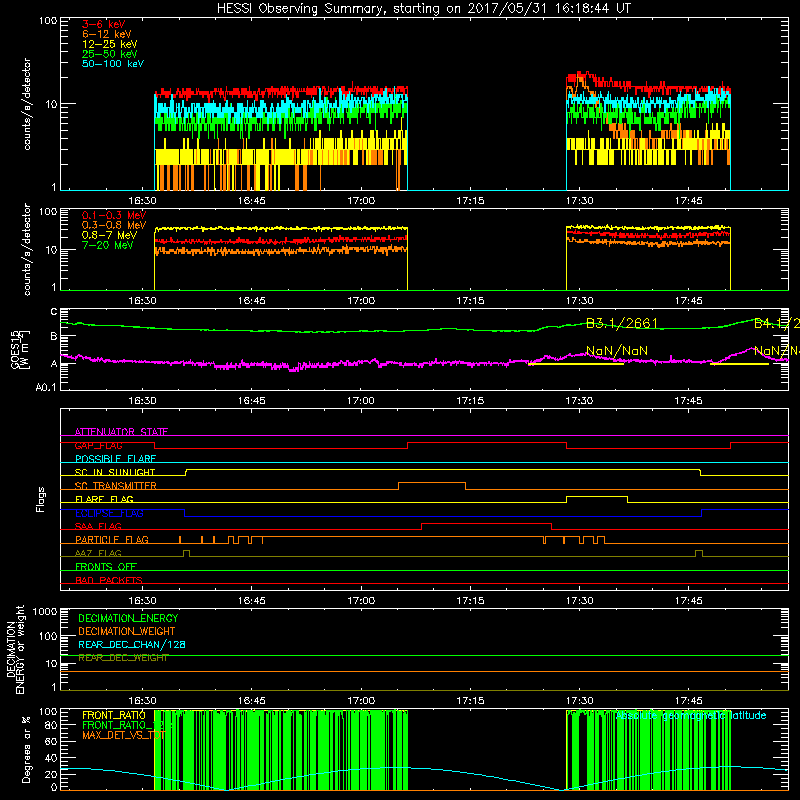Click the SAA_FLAG label
The width and height of the screenshot is (800, 800).
(98, 527)
